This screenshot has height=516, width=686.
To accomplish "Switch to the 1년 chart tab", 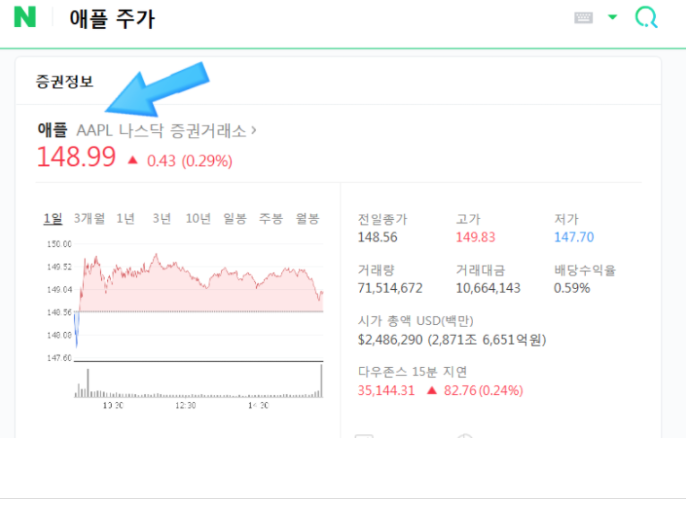I will (126, 218).
